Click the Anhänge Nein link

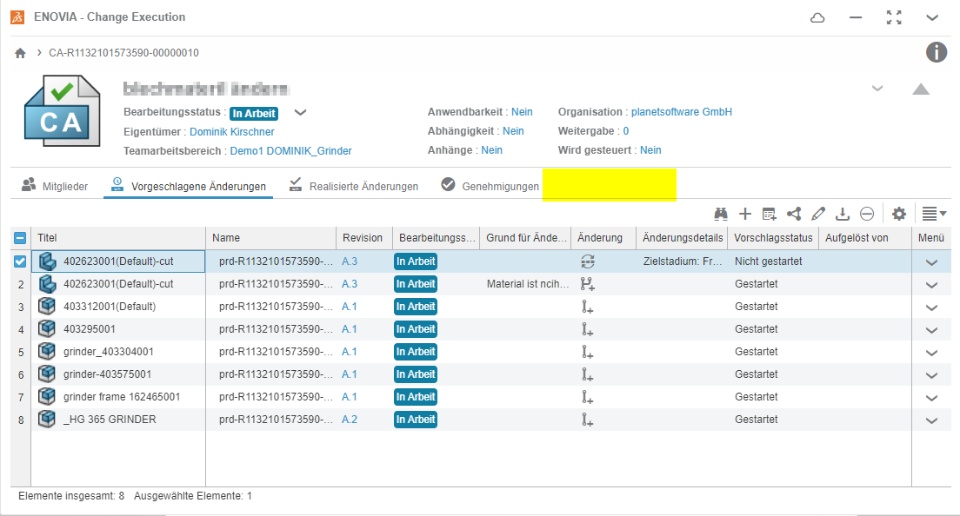[x=492, y=150]
